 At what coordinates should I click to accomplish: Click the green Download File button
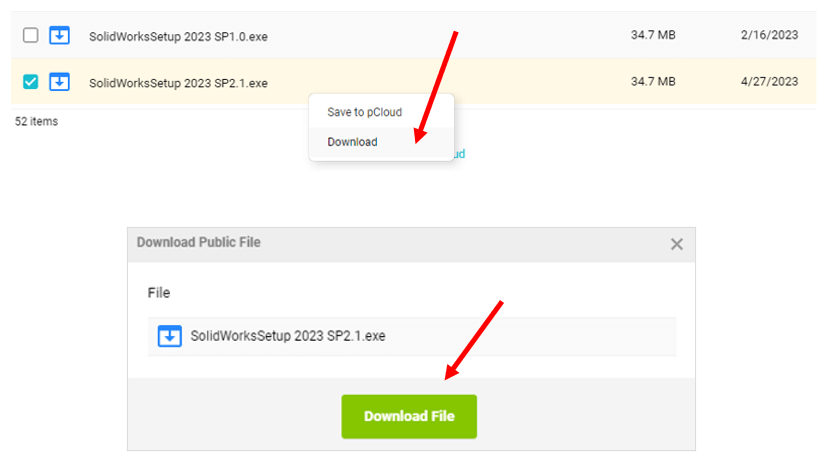pos(409,416)
